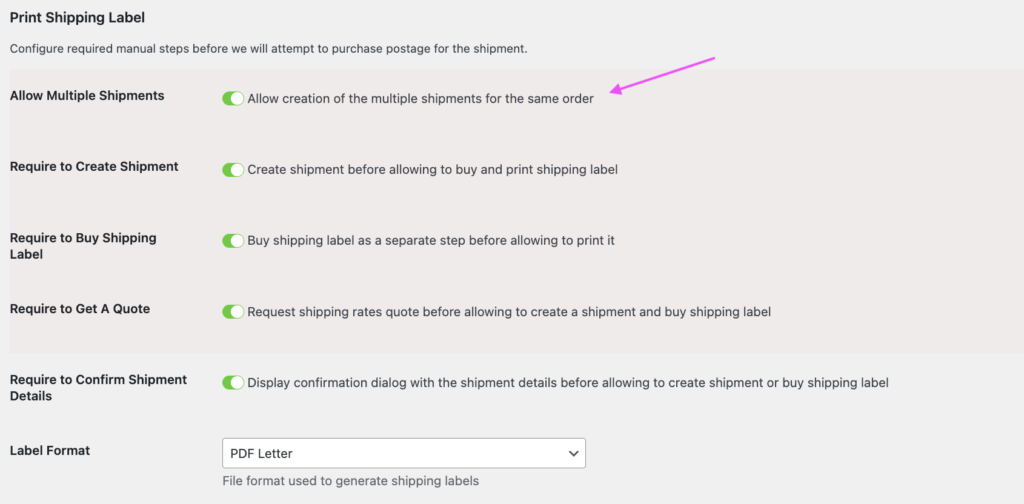The image size is (1024, 504).
Task: Disable the Require to Create Shipment switch
Action: click(x=233, y=170)
